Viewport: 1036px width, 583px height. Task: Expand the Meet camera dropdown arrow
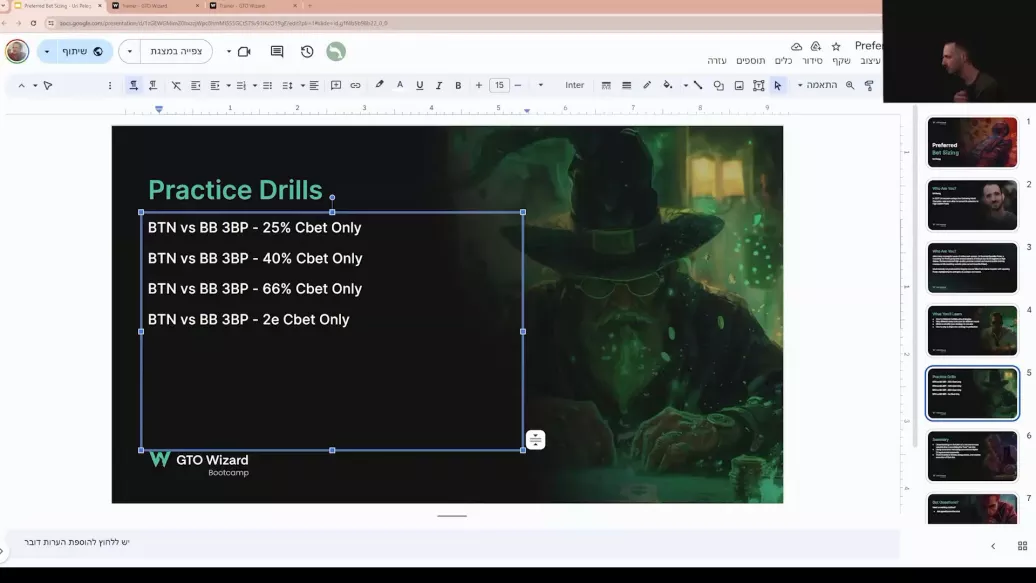pyautogui.click(x=229, y=52)
